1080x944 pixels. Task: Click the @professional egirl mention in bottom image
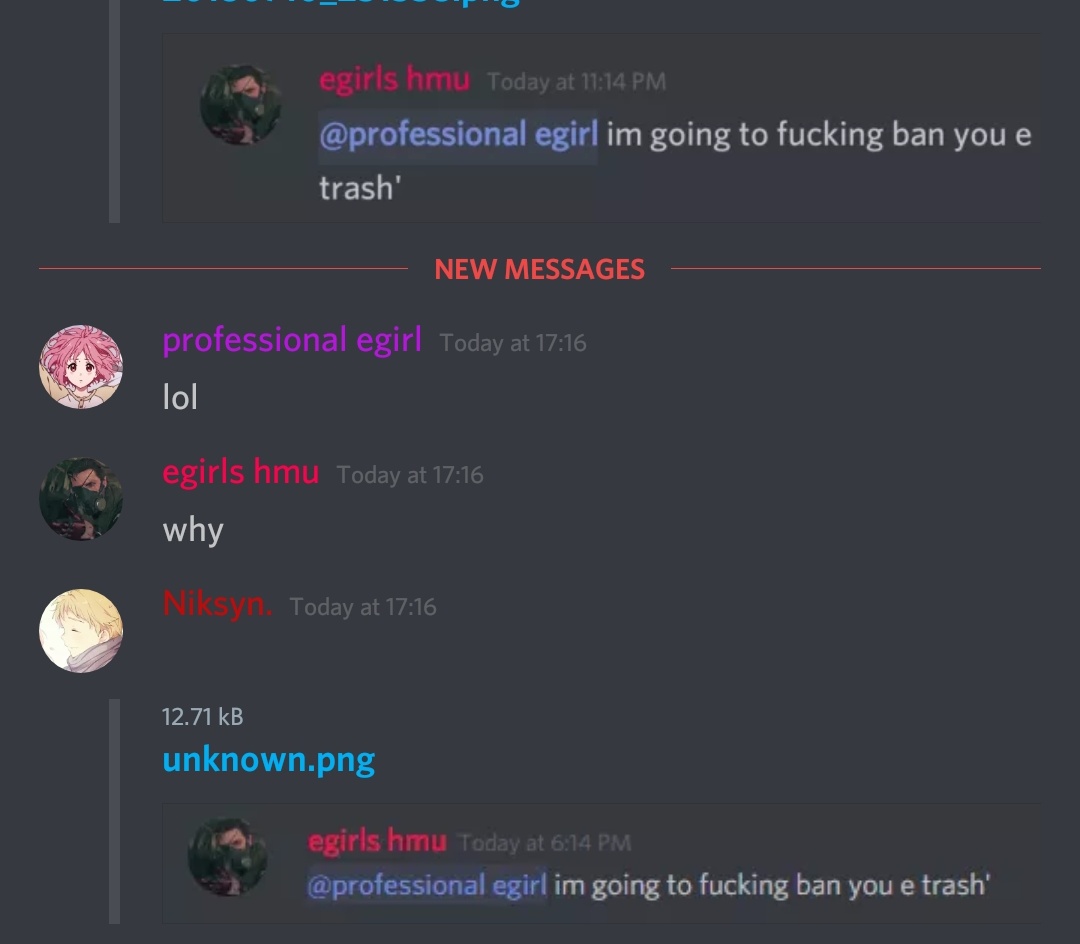[427, 885]
